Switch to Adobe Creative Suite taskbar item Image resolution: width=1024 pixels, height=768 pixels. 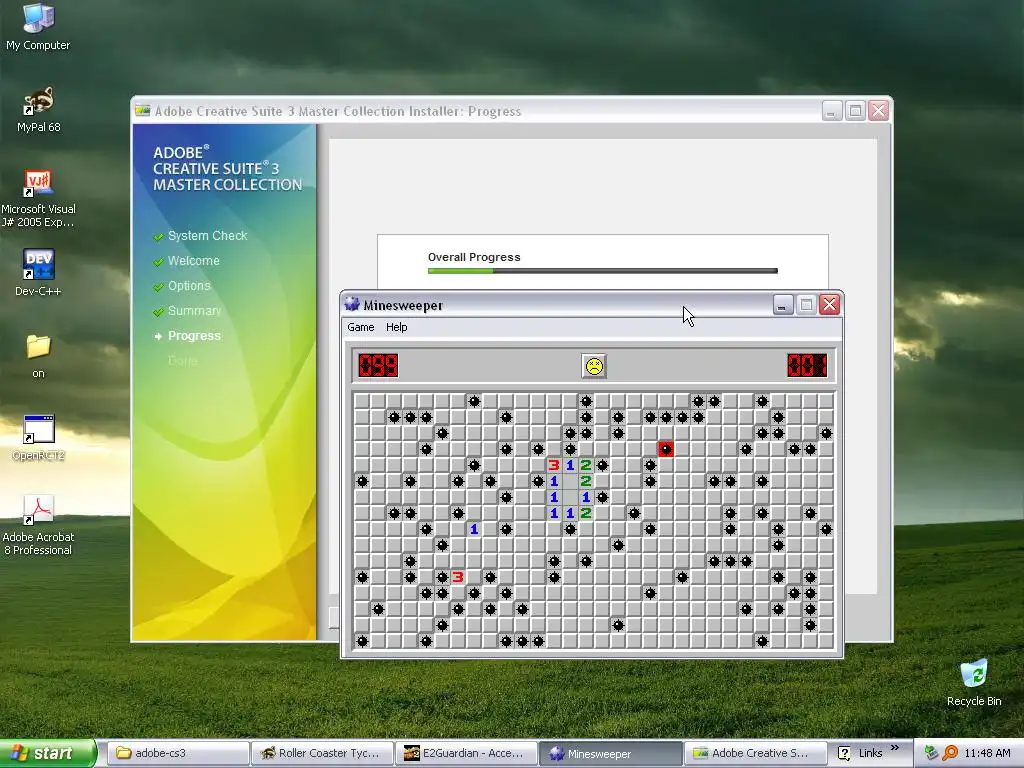pos(754,753)
